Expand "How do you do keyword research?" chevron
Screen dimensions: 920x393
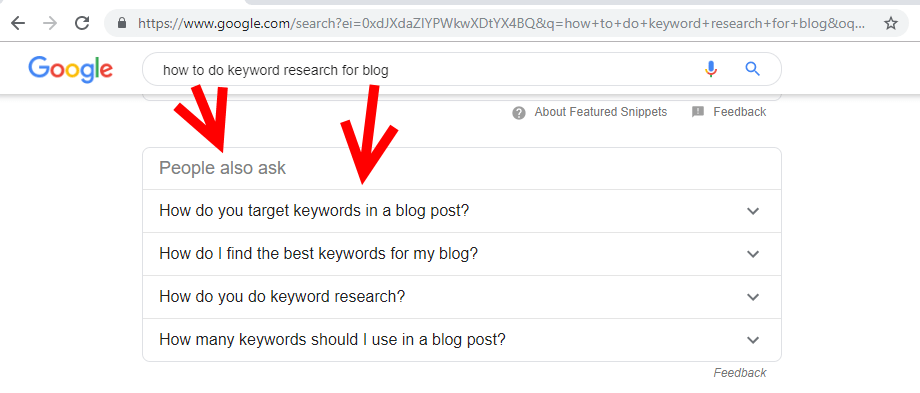tap(753, 297)
